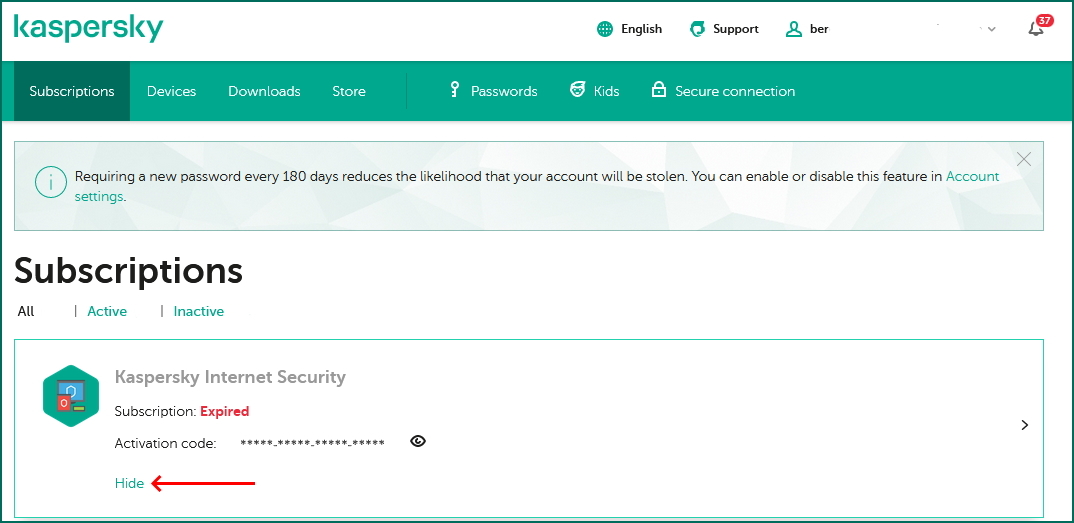1074x523 pixels.
Task: Open the English language selector
Action: (x=641, y=29)
